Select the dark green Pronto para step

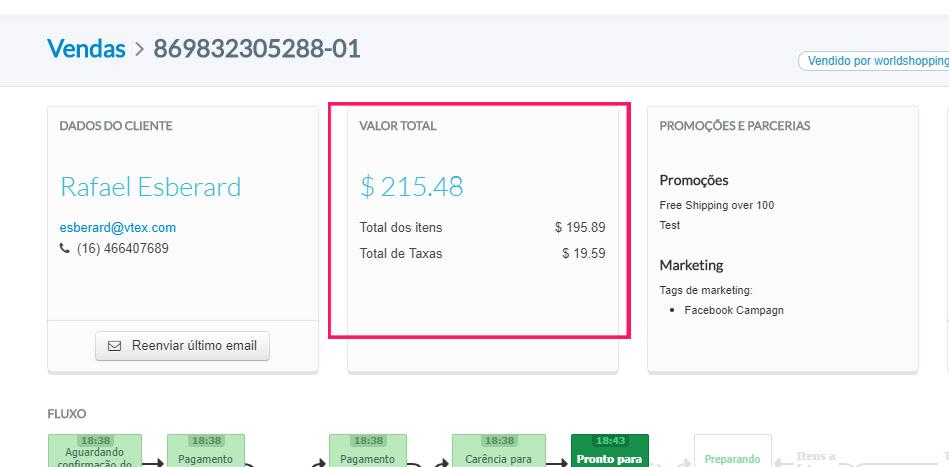(x=609, y=451)
